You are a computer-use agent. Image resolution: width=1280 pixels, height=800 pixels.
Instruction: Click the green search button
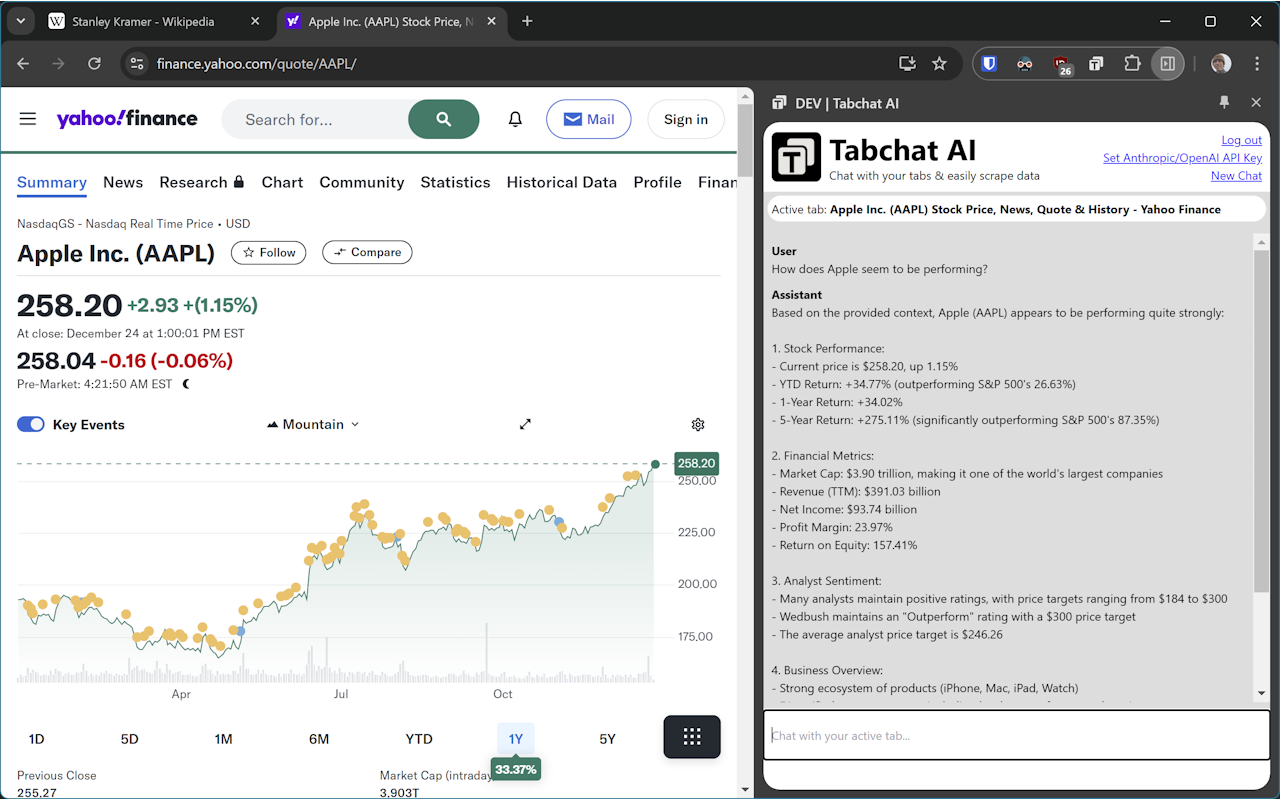coord(444,119)
